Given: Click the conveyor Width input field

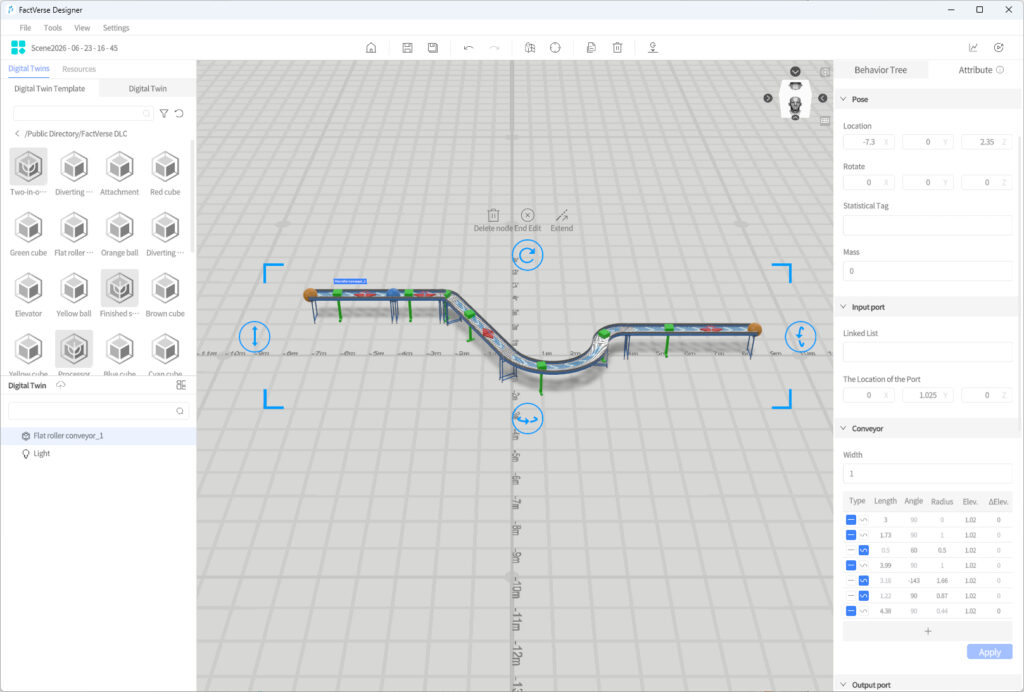Looking at the screenshot, I should tap(928, 473).
